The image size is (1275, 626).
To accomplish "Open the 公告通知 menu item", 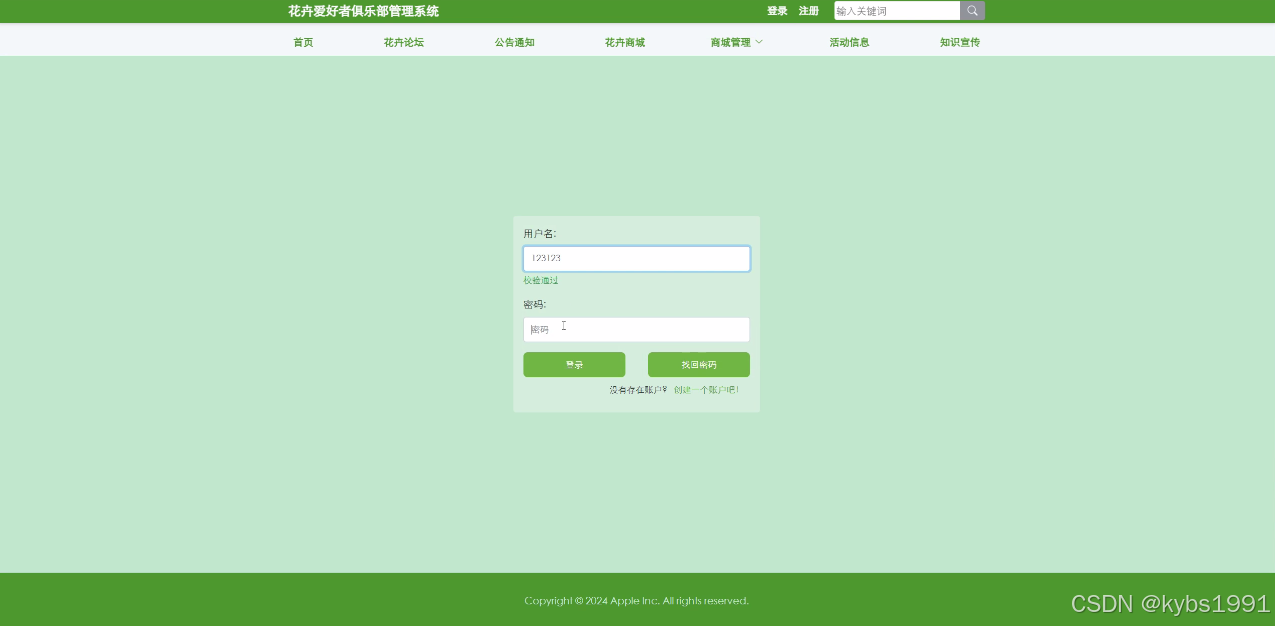I will pyautogui.click(x=515, y=42).
